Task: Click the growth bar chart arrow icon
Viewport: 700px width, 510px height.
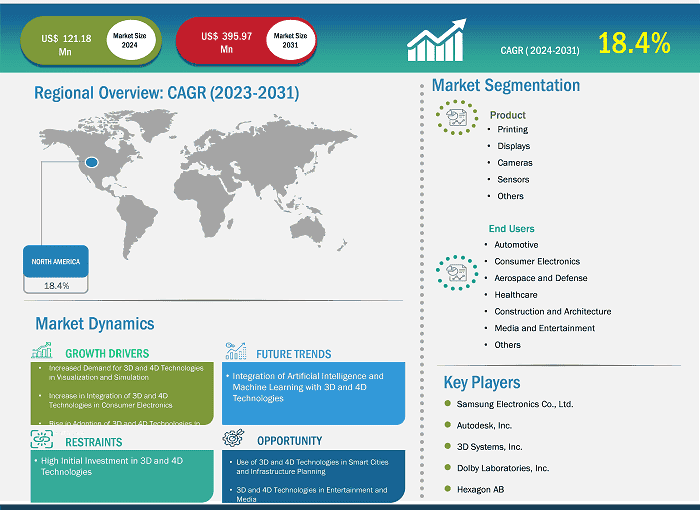Action: (x=436, y=40)
